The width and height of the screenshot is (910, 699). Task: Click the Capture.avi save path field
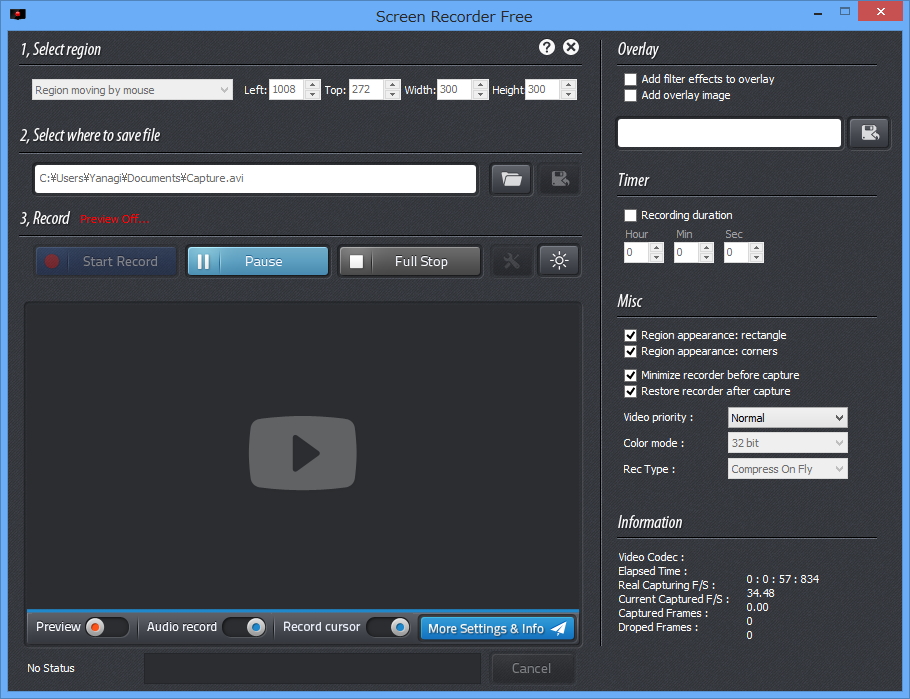coord(255,179)
